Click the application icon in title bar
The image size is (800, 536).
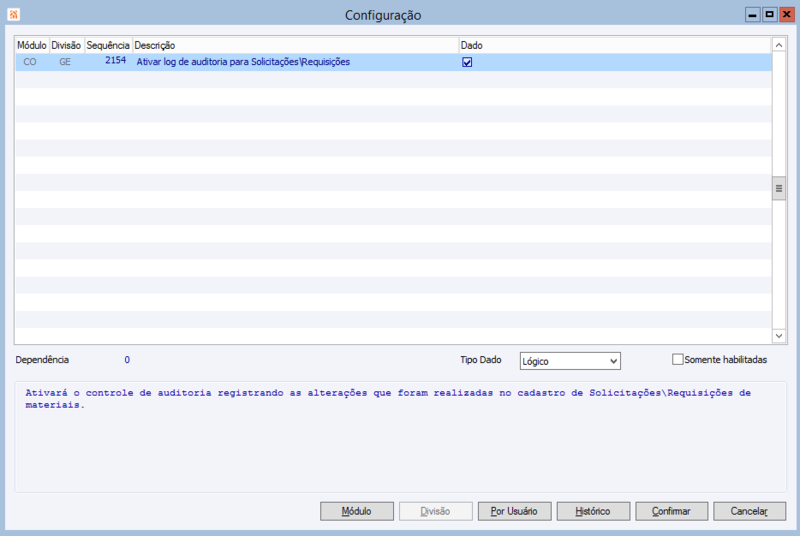pos(14,14)
